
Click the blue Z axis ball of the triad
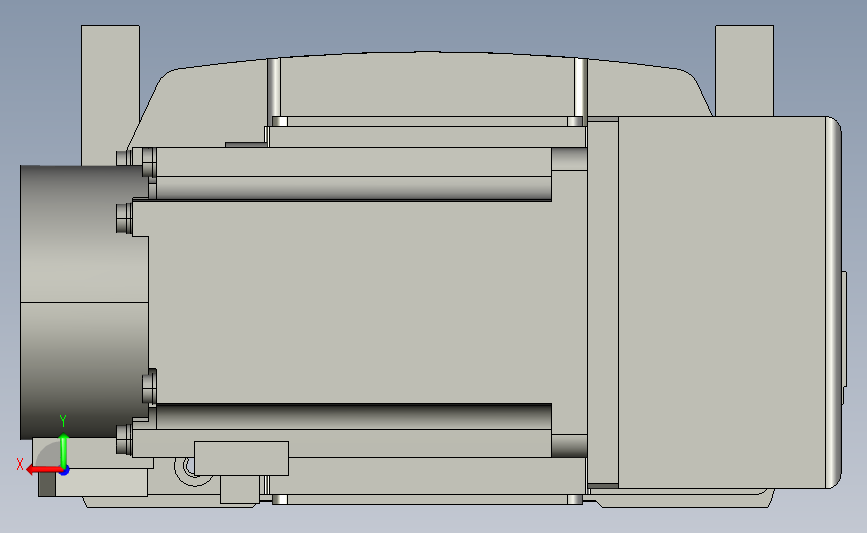[x=65, y=470]
